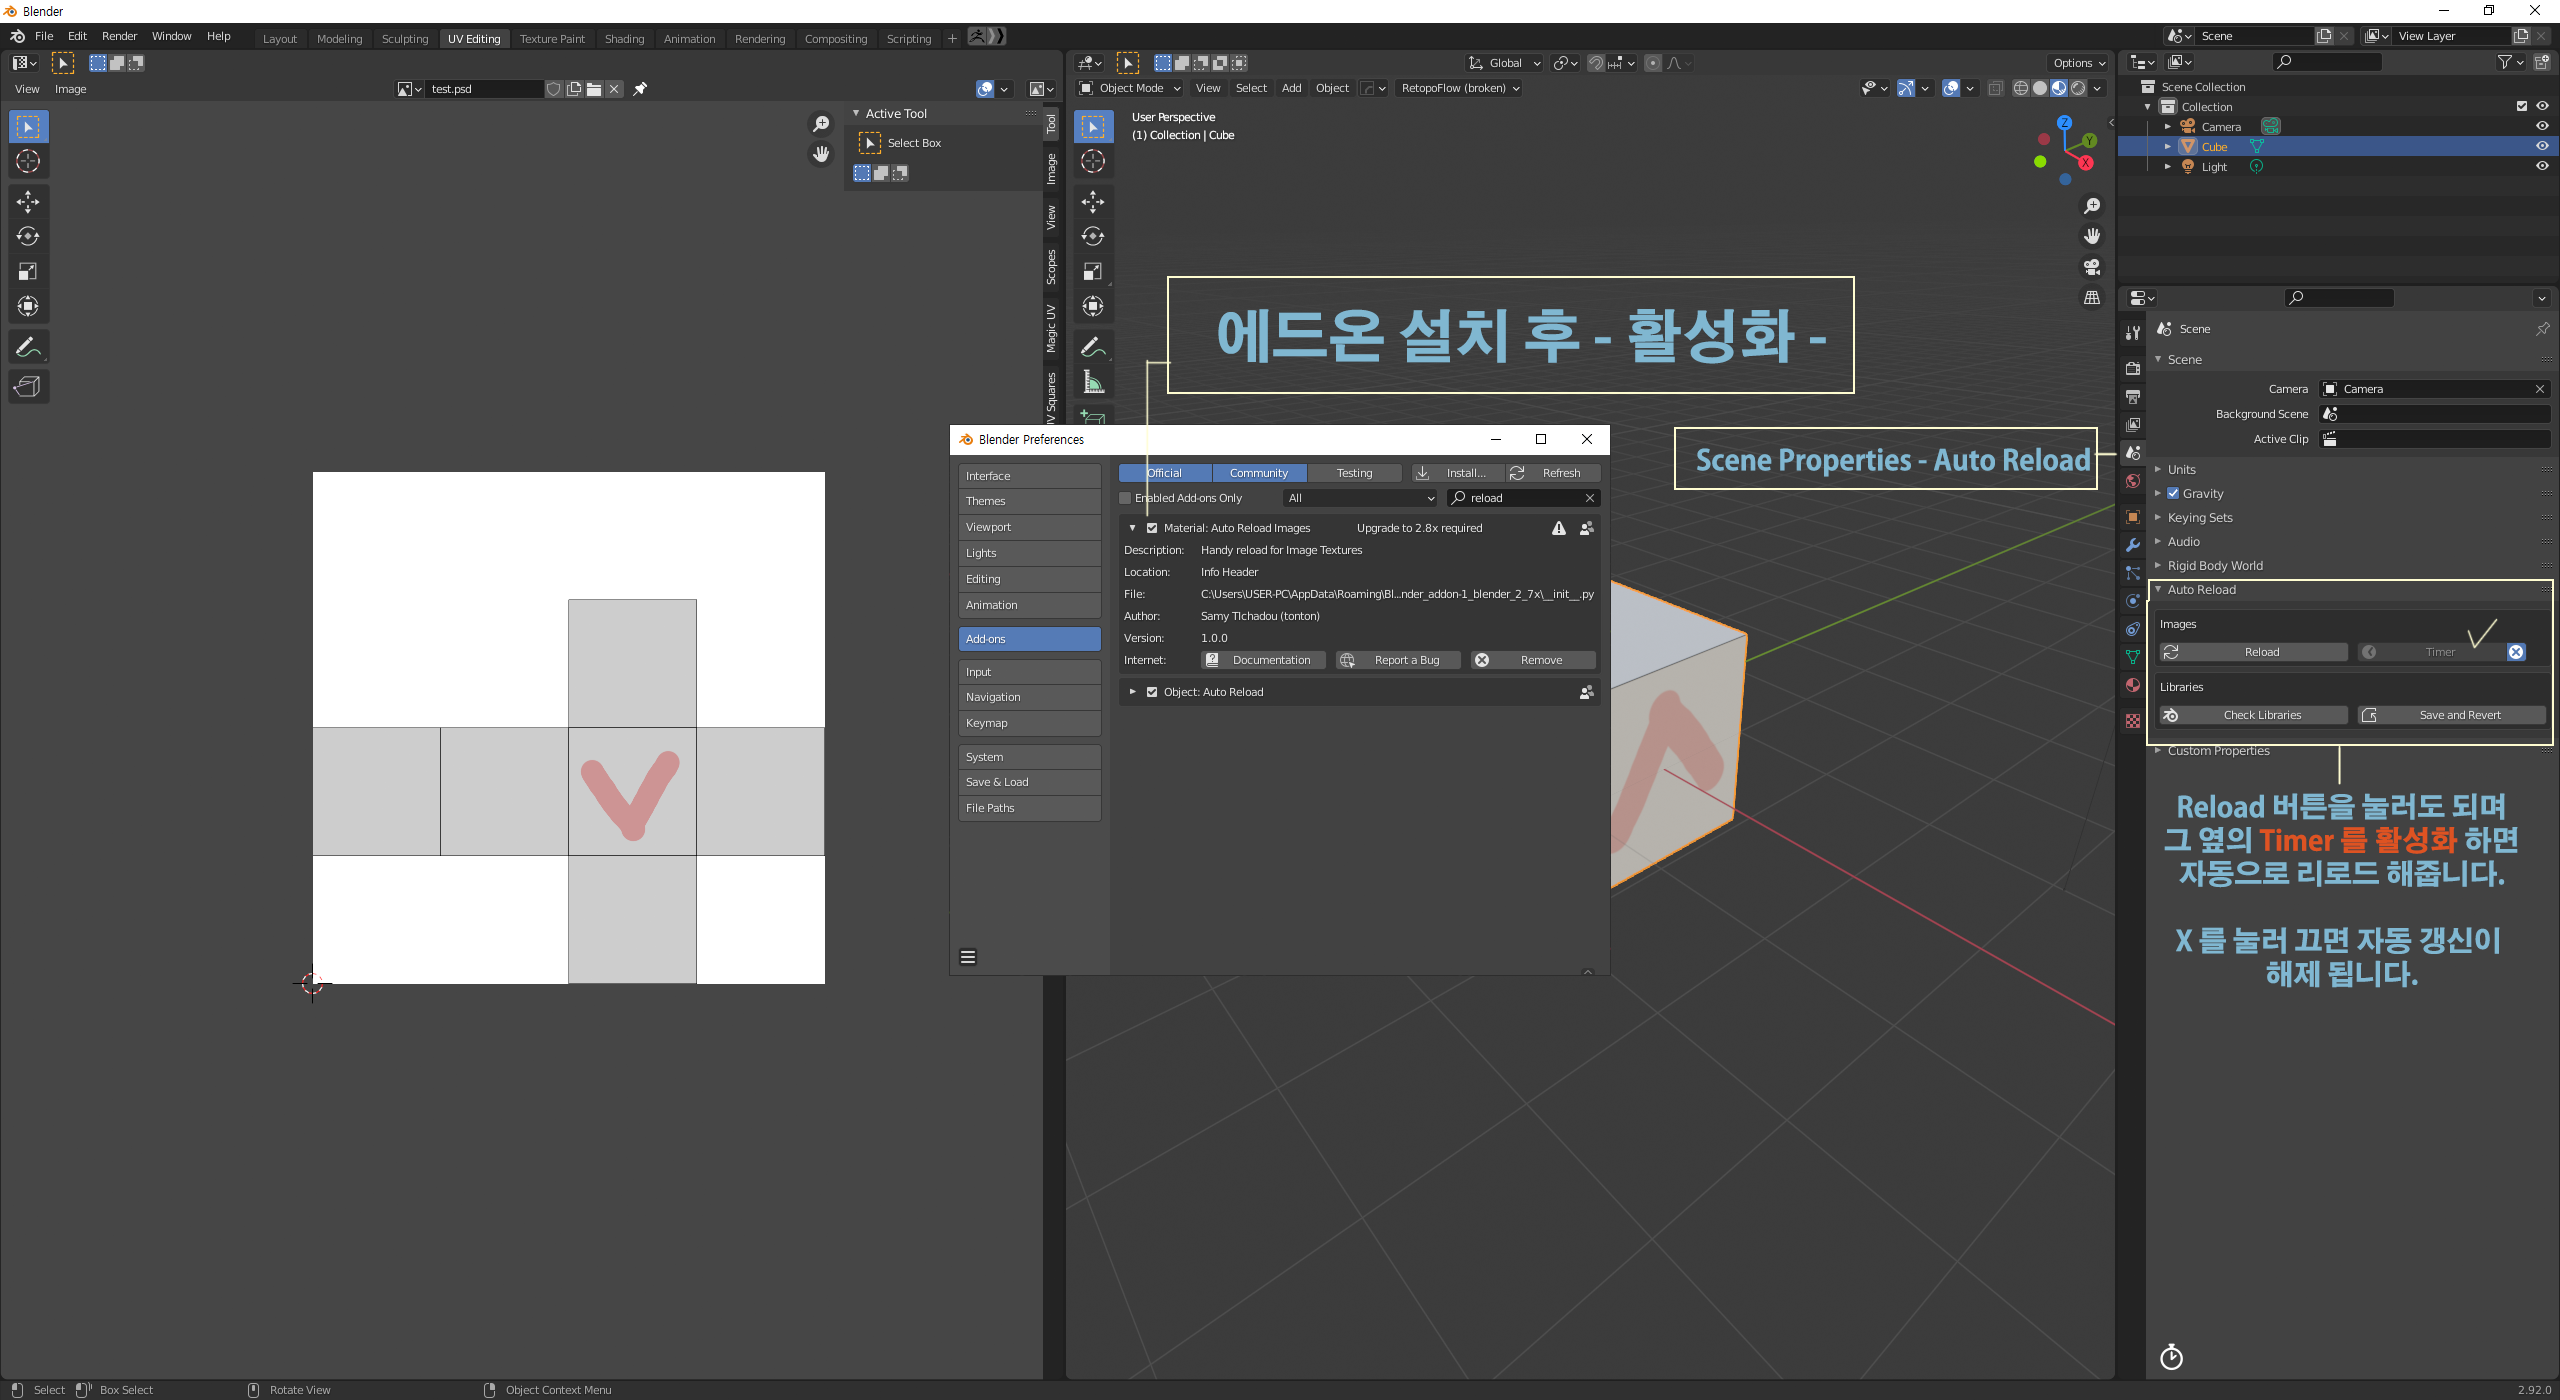This screenshot has height=1400, width=2560.
Task: Open the Render menu
Action: tap(119, 36)
